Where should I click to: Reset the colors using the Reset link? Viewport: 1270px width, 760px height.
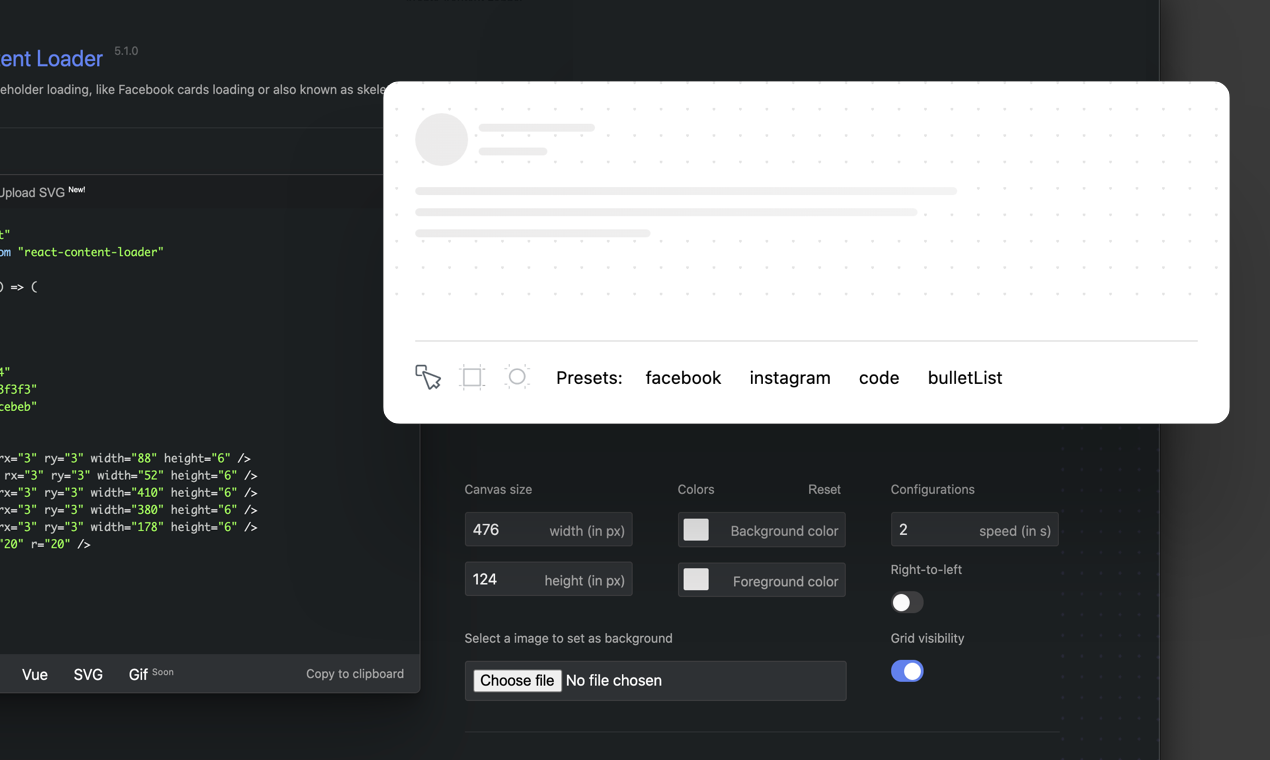(x=824, y=489)
